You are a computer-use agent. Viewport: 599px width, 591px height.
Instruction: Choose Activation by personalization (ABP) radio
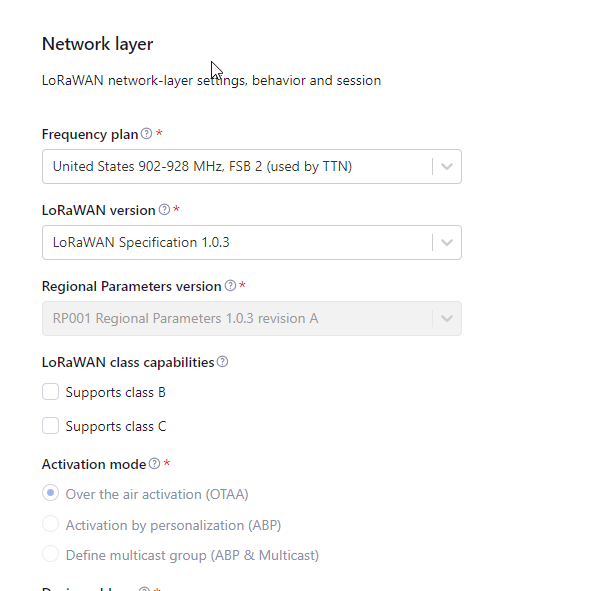[50, 524]
